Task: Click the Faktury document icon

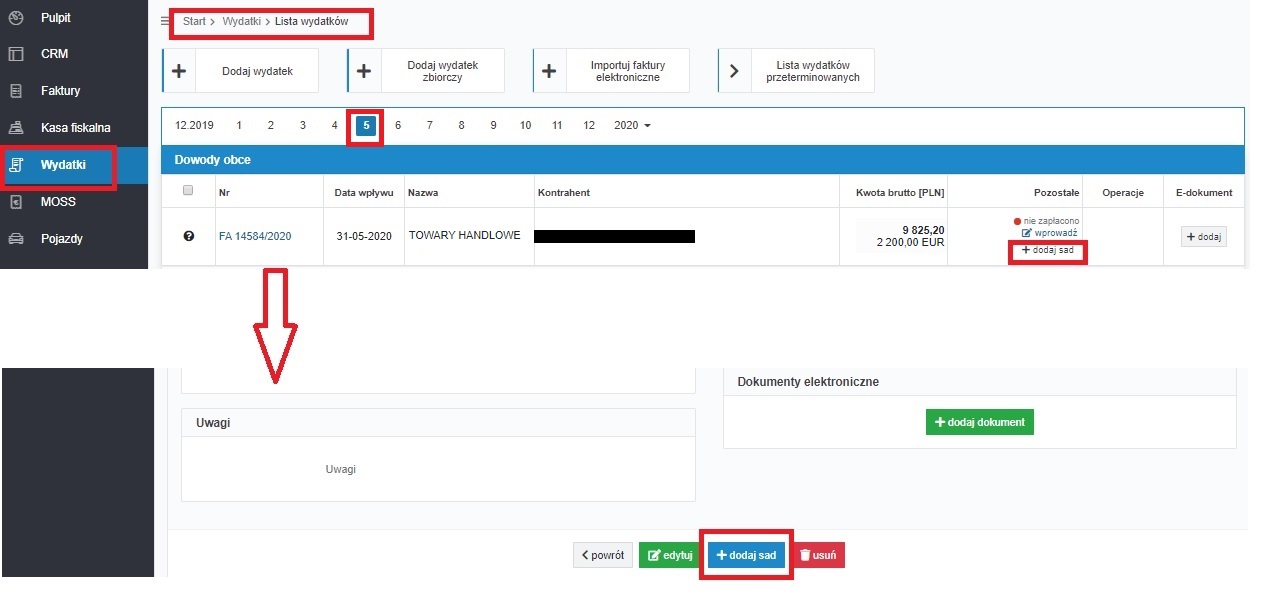Action: tap(15, 91)
